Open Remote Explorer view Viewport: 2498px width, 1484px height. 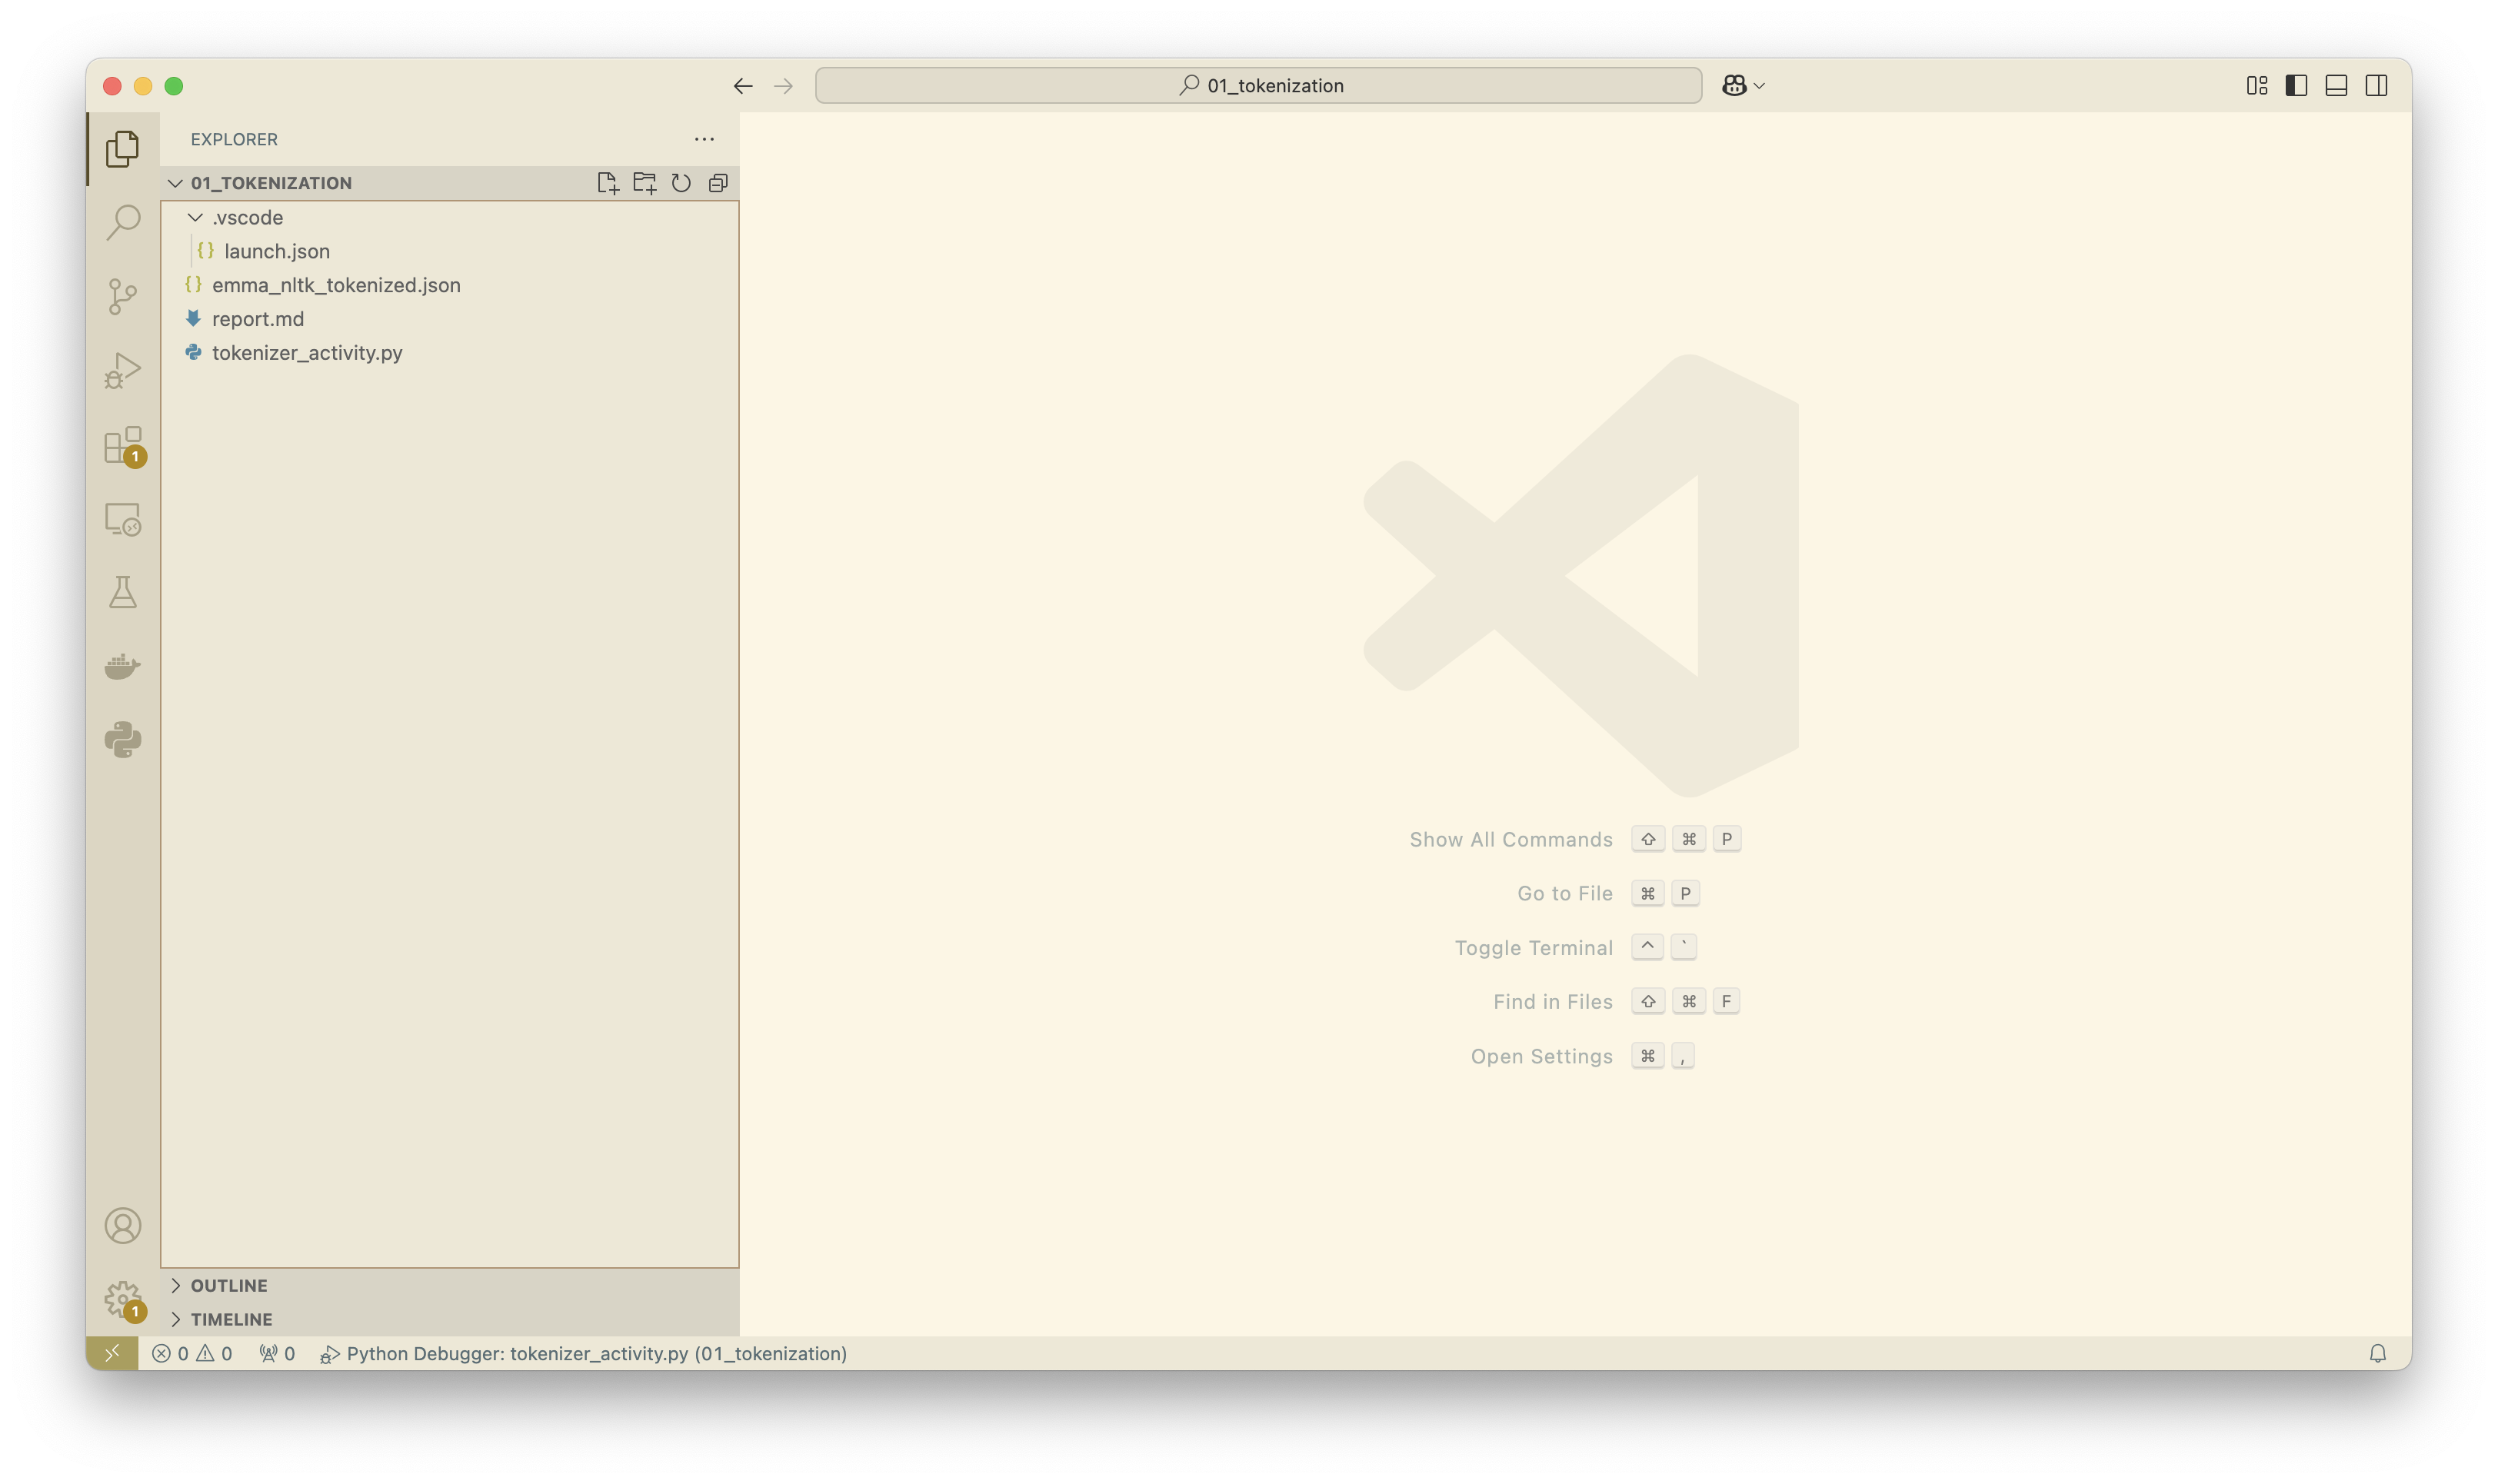point(123,519)
